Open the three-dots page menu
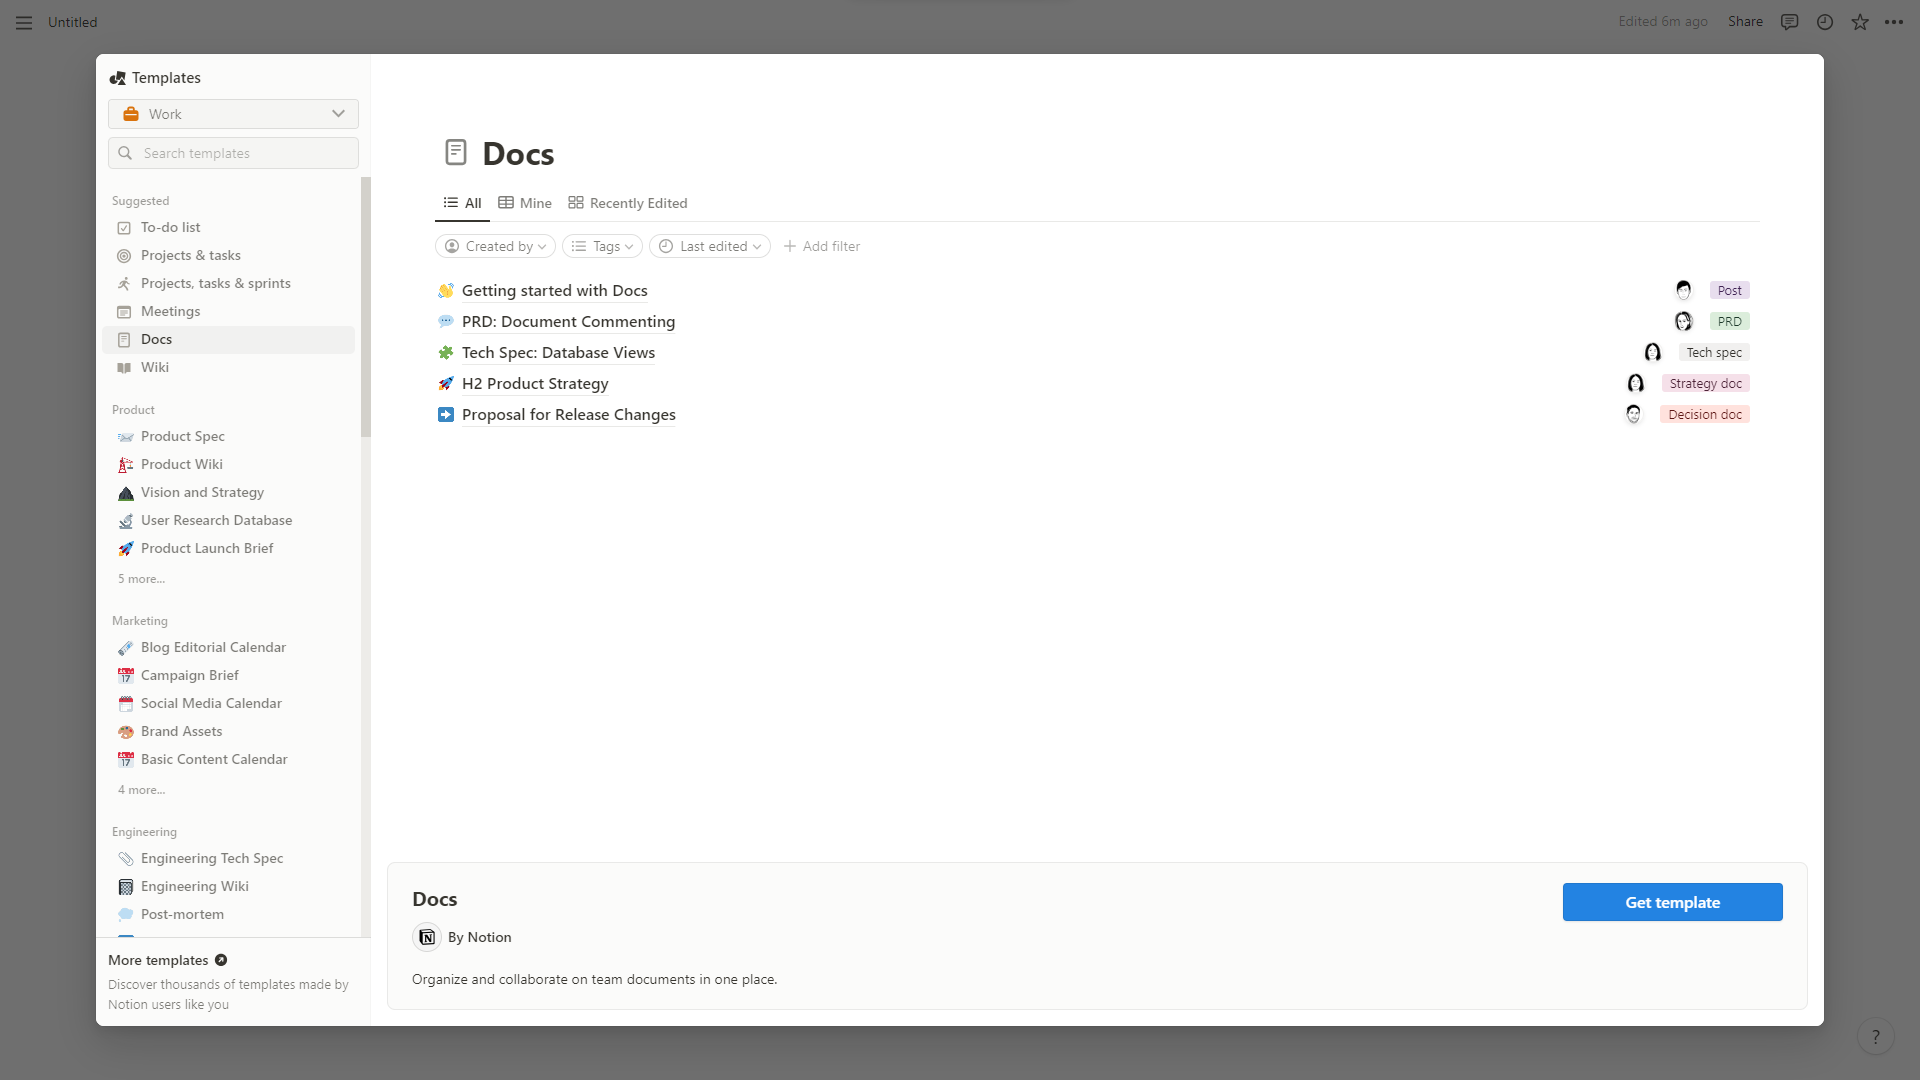Viewport: 1920px width, 1080px height. 1894,22
